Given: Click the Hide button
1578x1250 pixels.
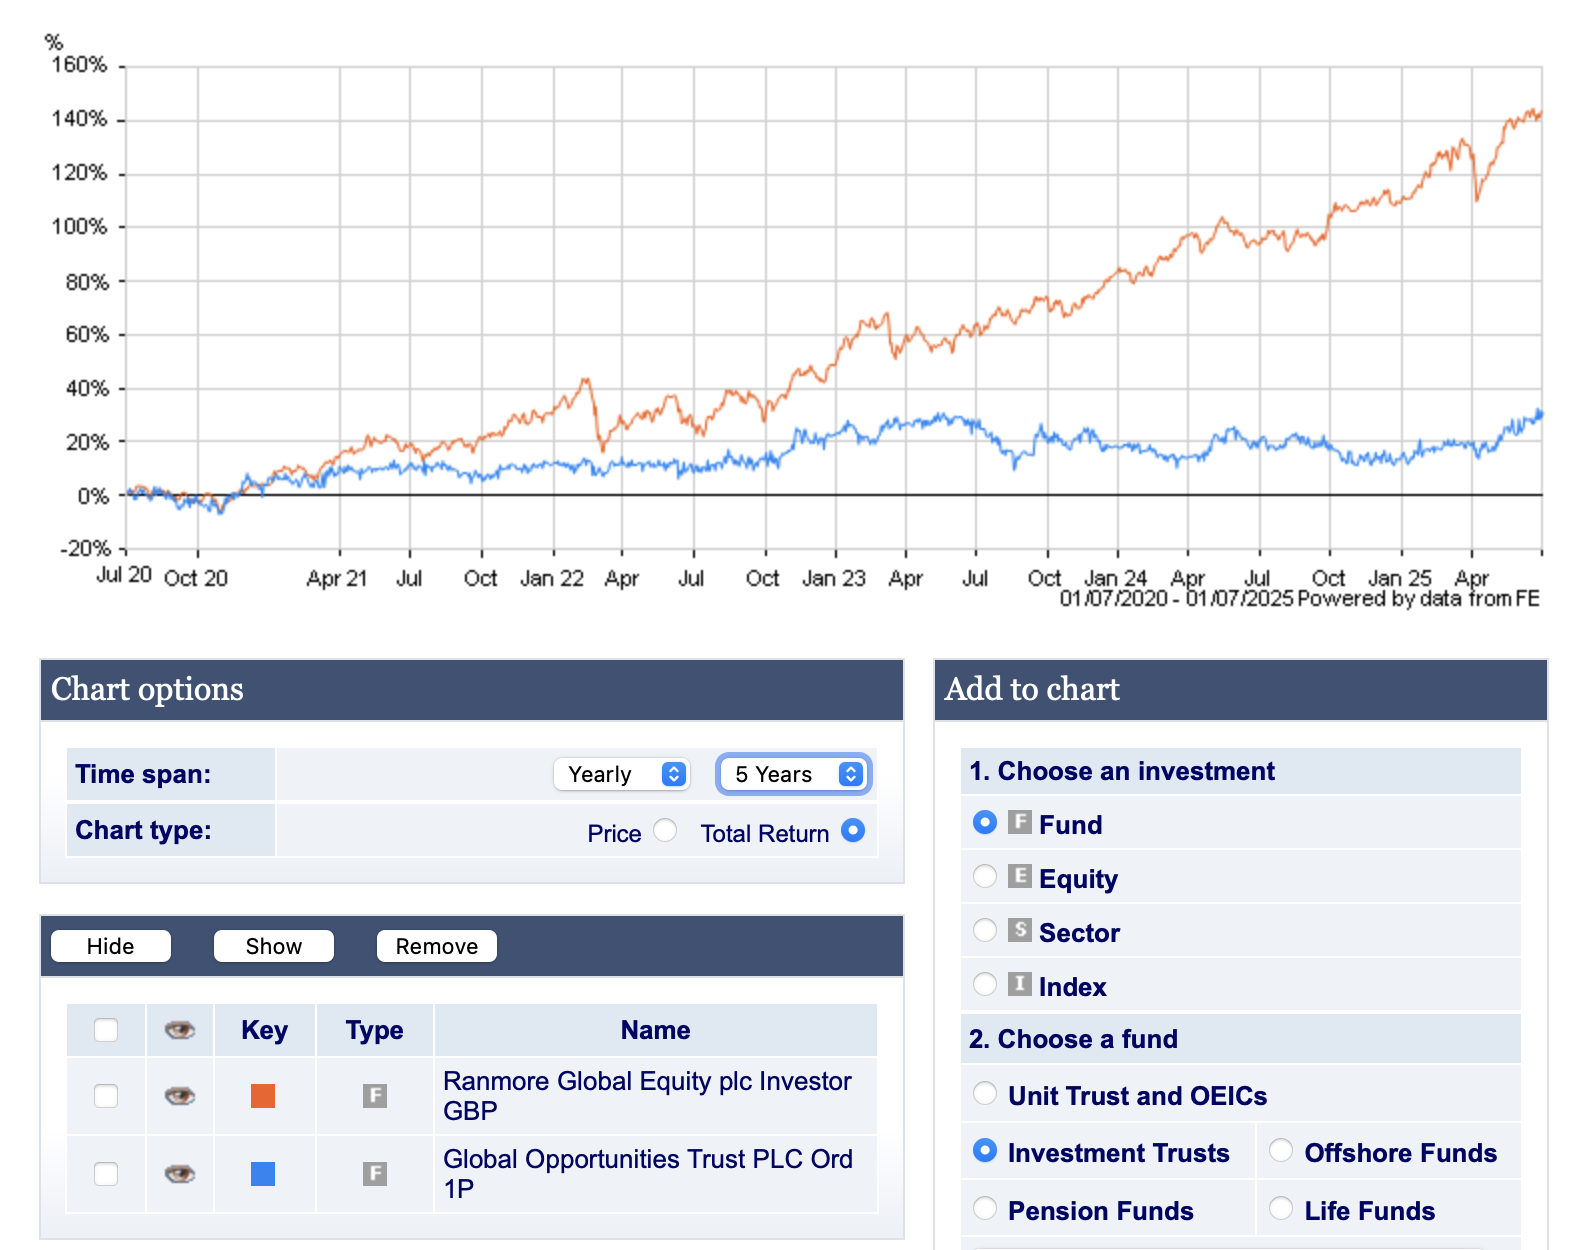Looking at the screenshot, I should pyautogui.click(x=111, y=946).
